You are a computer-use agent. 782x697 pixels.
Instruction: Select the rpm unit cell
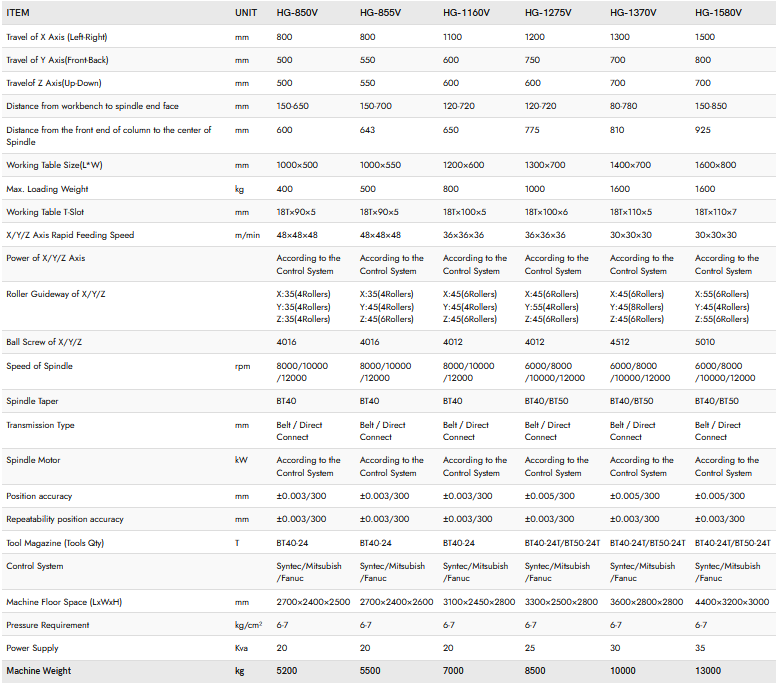pyautogui.click(x=242, y=366)
